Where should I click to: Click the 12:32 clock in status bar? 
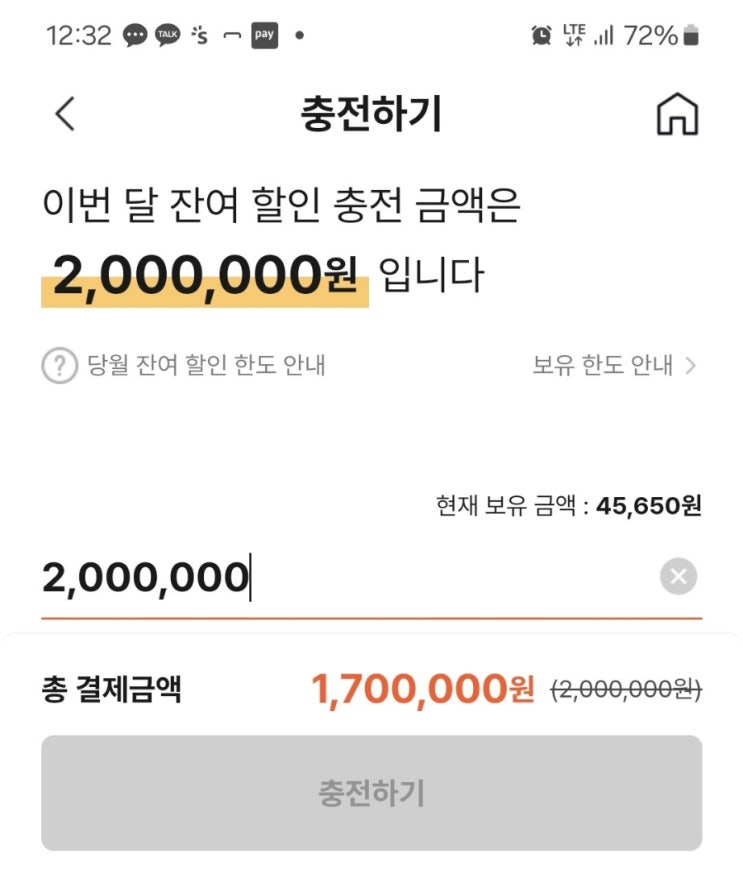pyautogui.click(x=79, y=36)
